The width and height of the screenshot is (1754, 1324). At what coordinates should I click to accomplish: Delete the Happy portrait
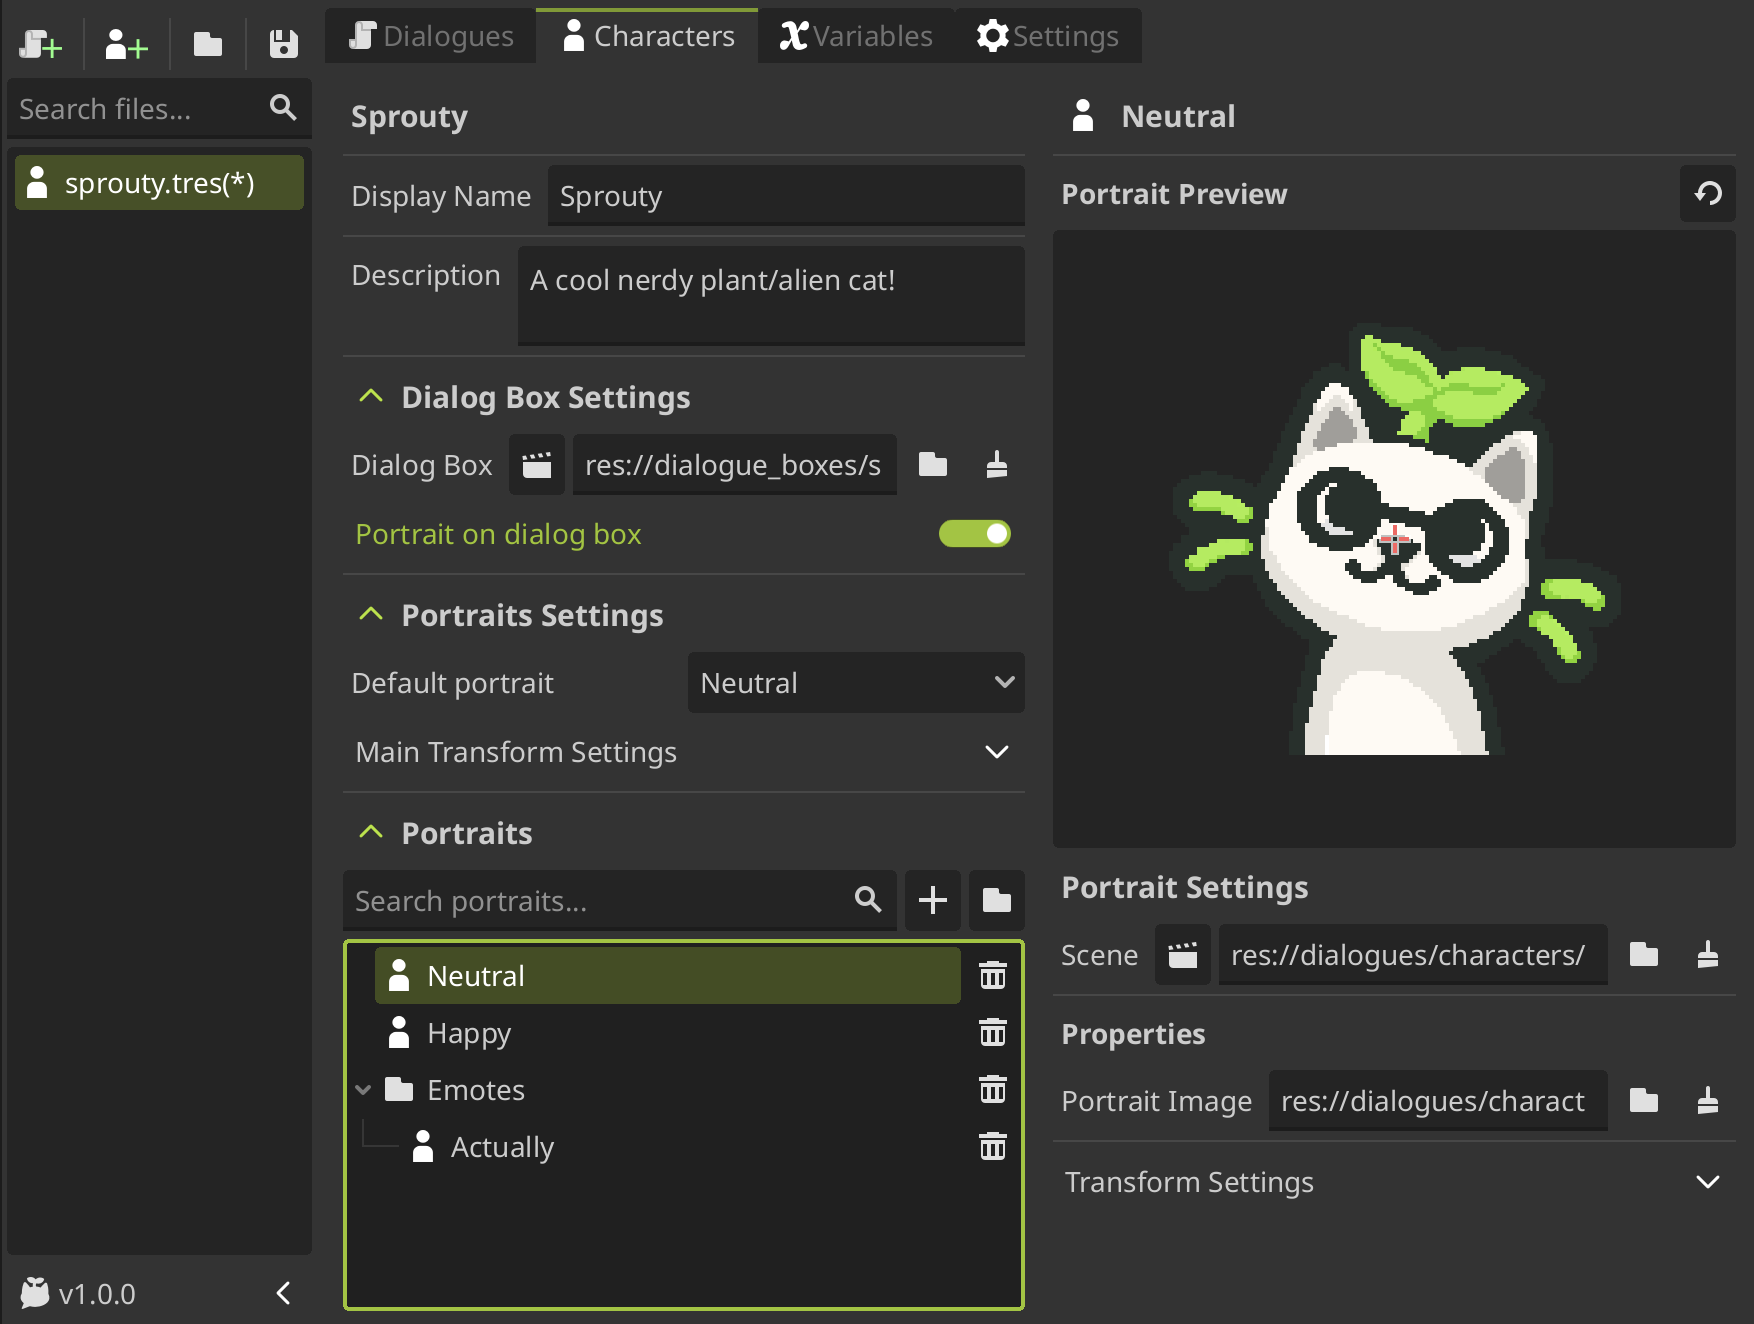(x=992, y=1032)
